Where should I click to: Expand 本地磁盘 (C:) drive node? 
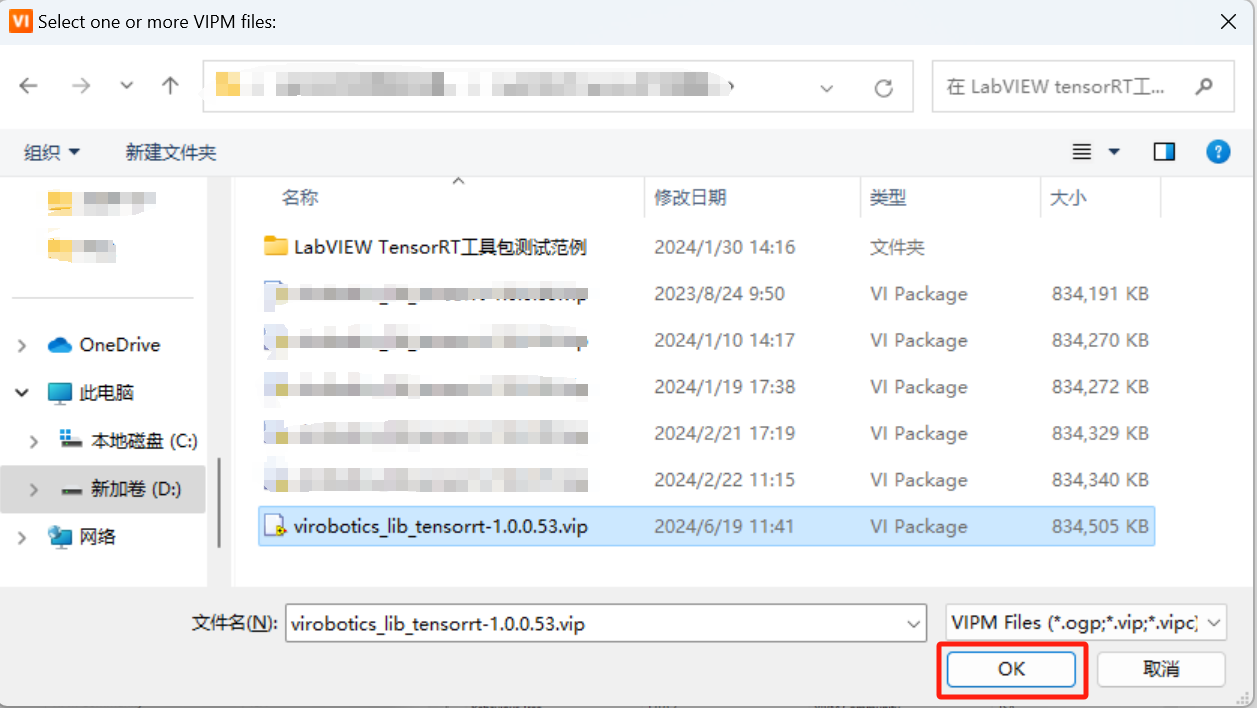click(x=34, y=441)
